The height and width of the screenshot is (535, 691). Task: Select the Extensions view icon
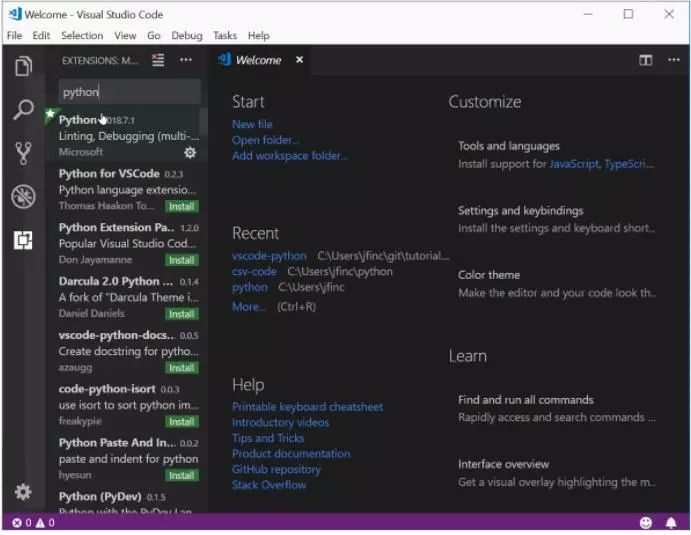(x=23, y=240)
